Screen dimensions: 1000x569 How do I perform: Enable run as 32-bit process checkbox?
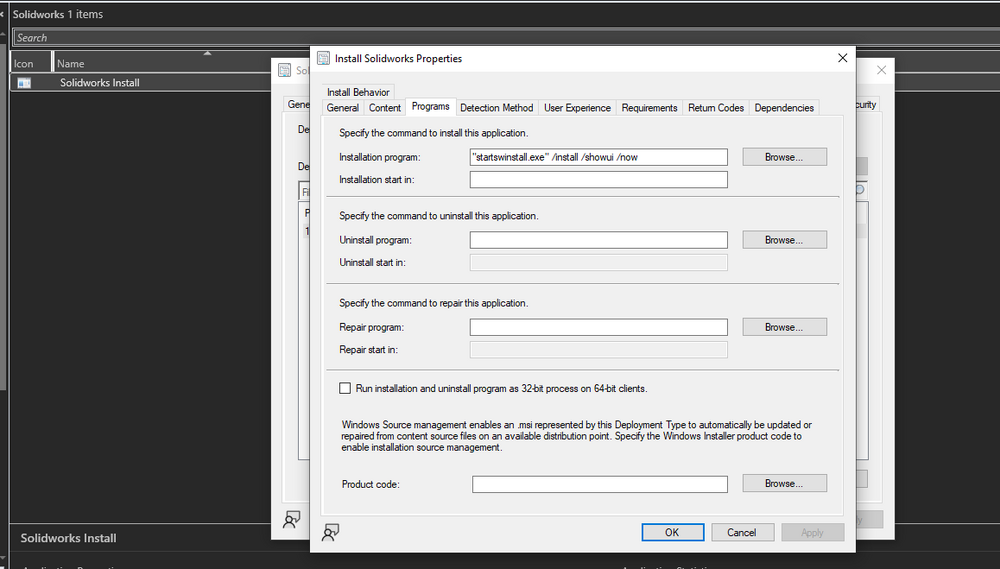pyautogui.click(x=345, y=388)
